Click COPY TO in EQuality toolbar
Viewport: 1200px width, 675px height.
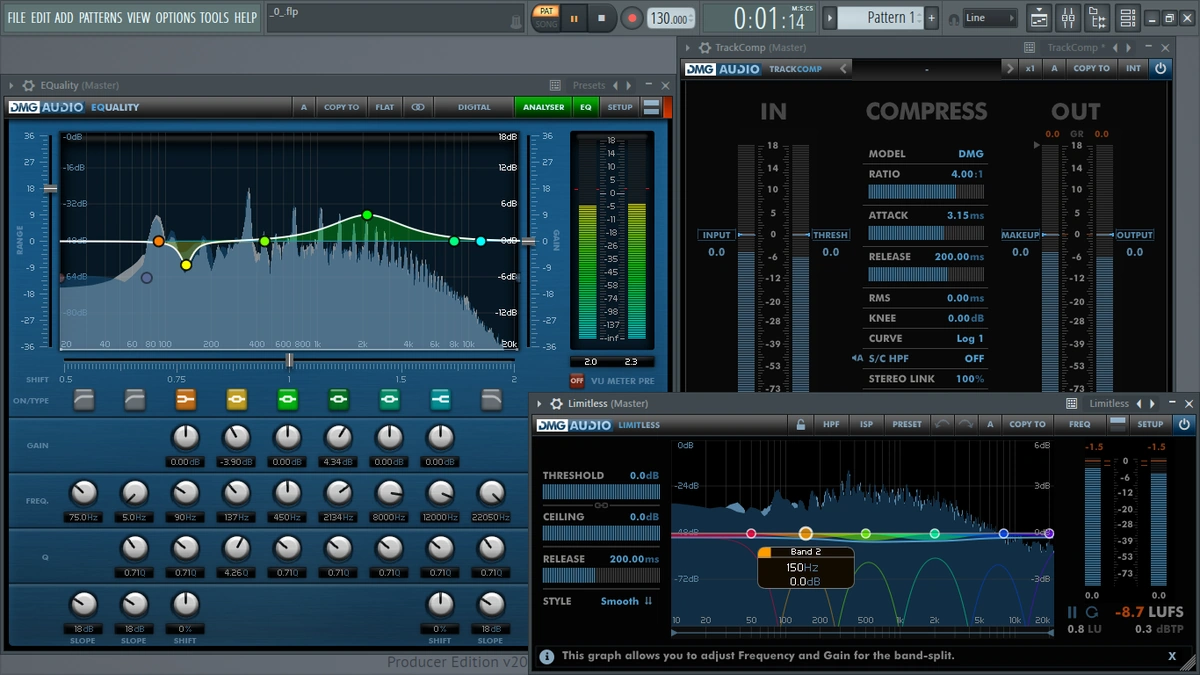point(341,107)
